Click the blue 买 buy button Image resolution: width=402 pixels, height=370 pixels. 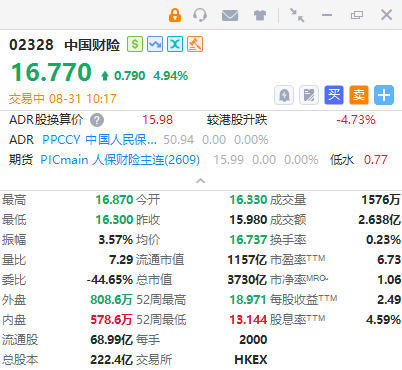point(334,95)
